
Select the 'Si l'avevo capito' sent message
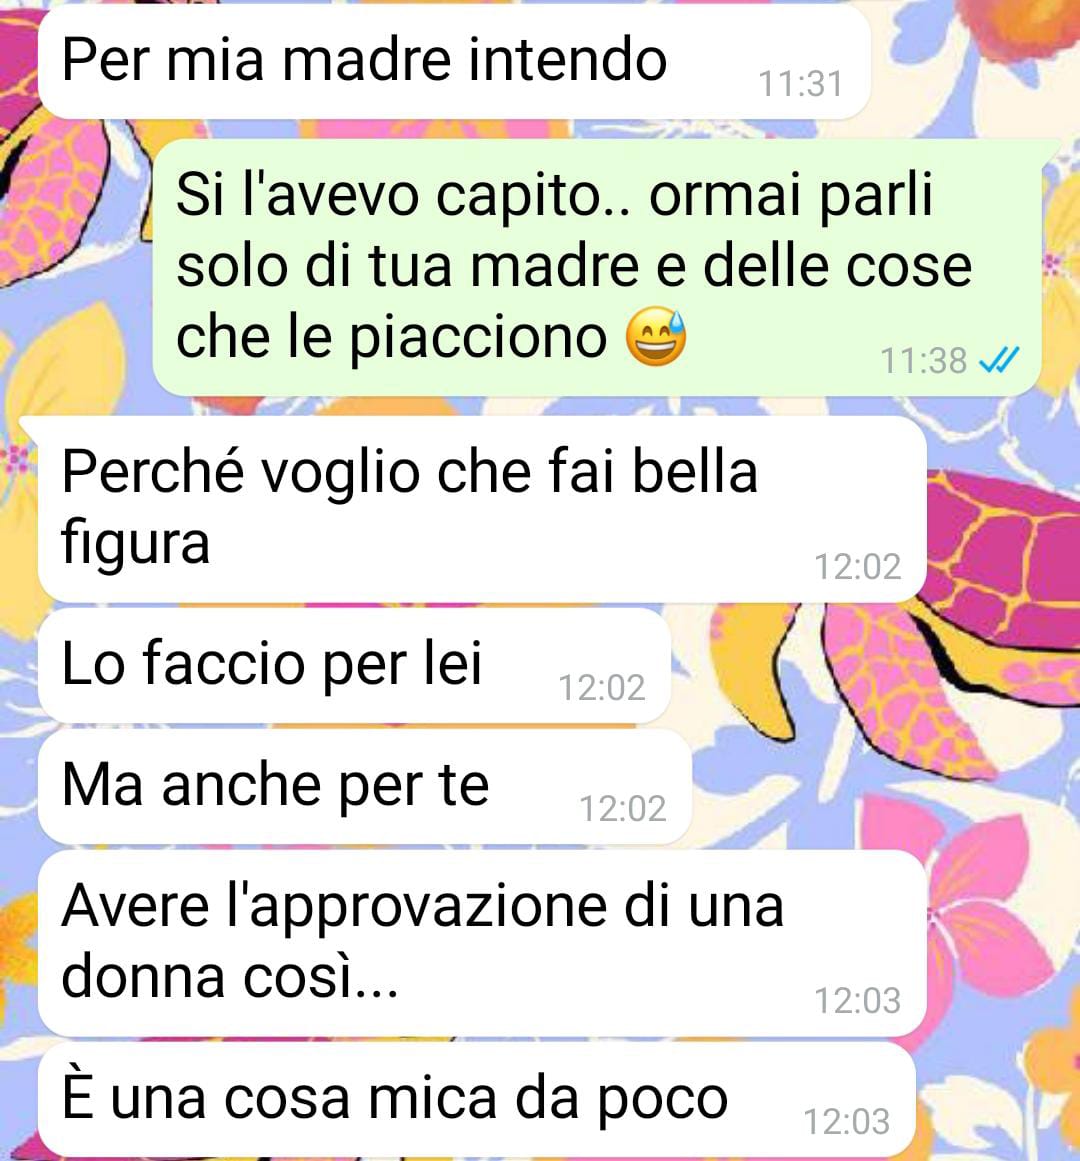click(597, 267)
